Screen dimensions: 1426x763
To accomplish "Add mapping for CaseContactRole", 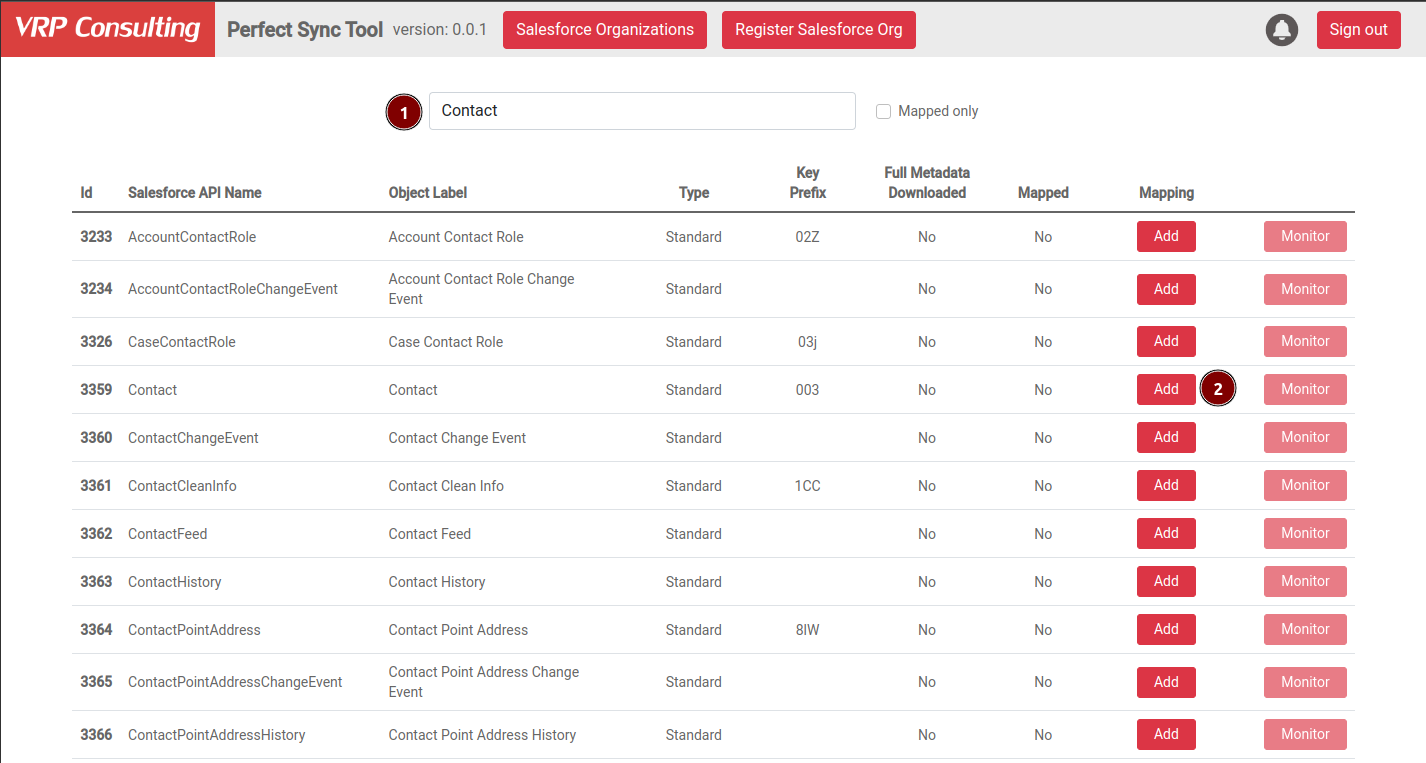I will point(1166,341).
